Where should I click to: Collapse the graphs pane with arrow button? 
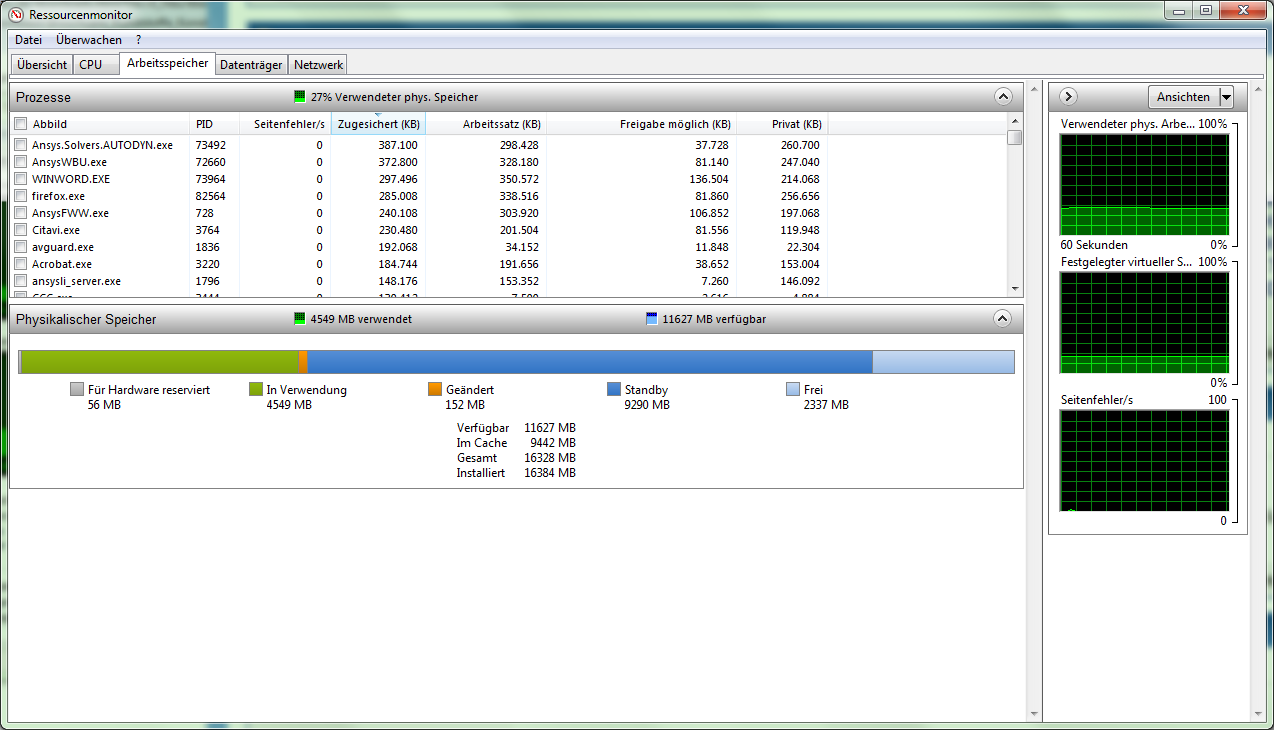click(x=1068, y=96)
